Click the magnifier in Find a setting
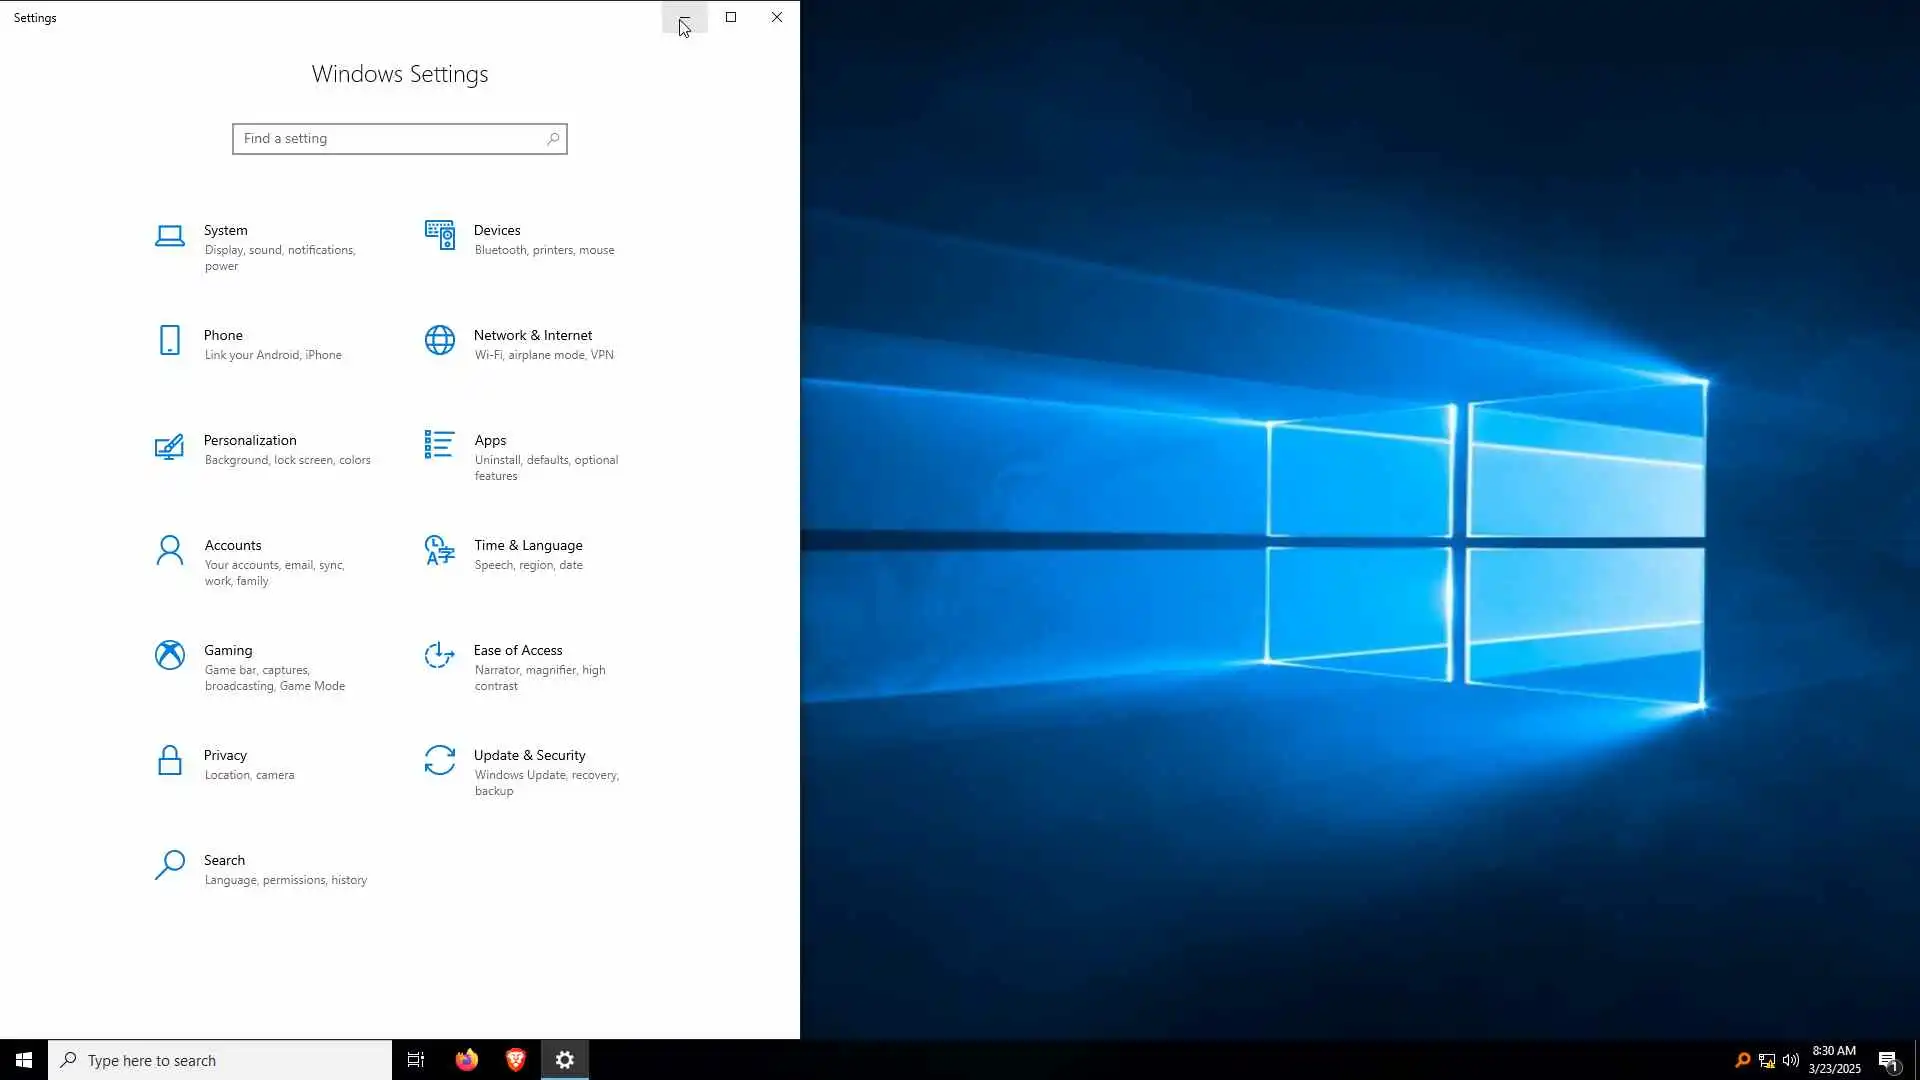The image size is (1920, 1080). pyautogui.click(x=553, y=139)
